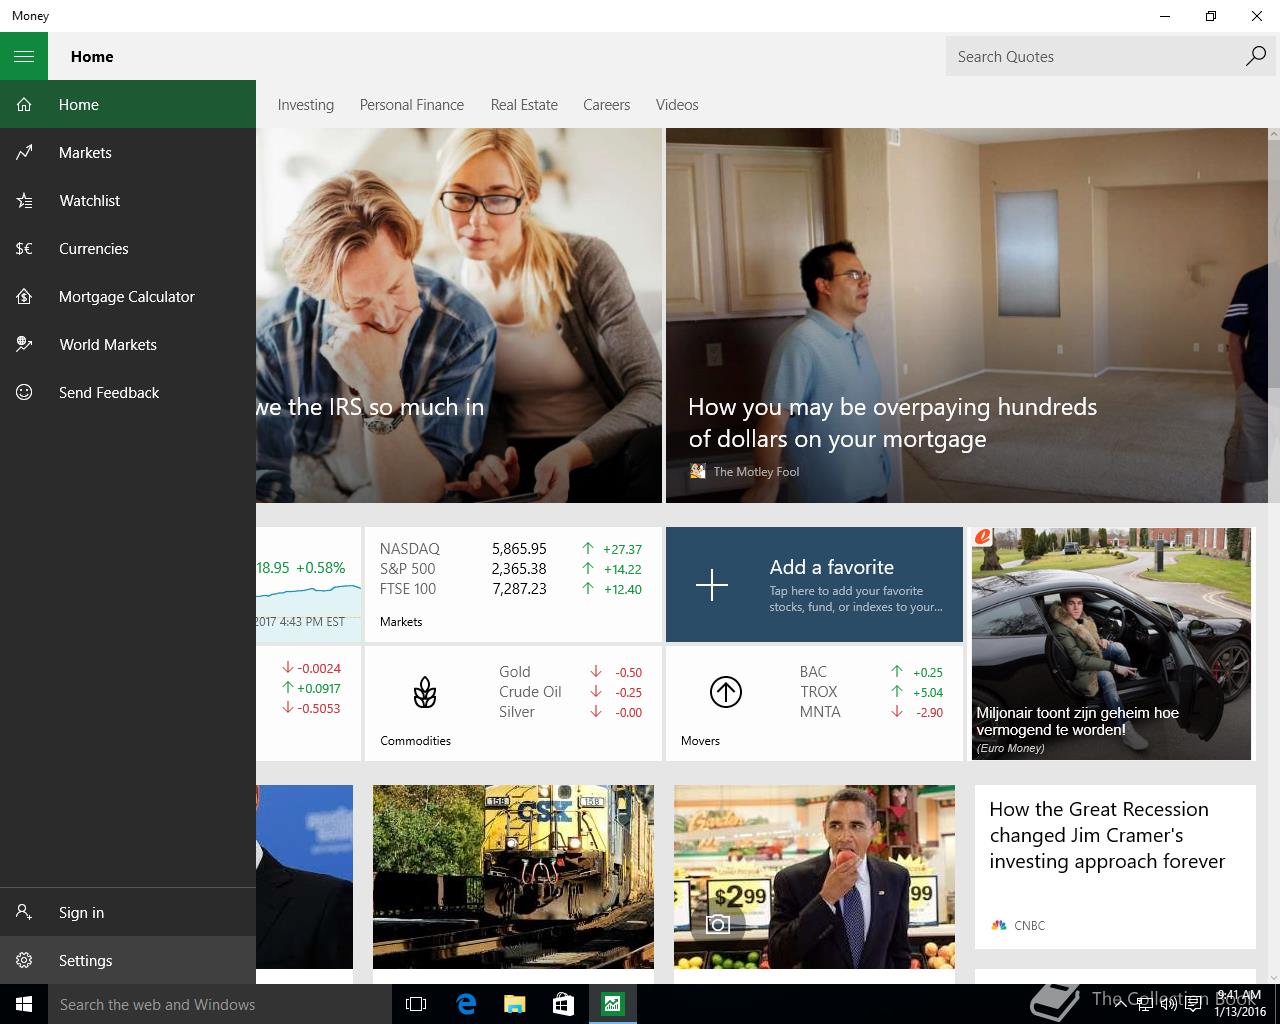Click the Mortgage Calculator house icon

click(x=24, y=296)
